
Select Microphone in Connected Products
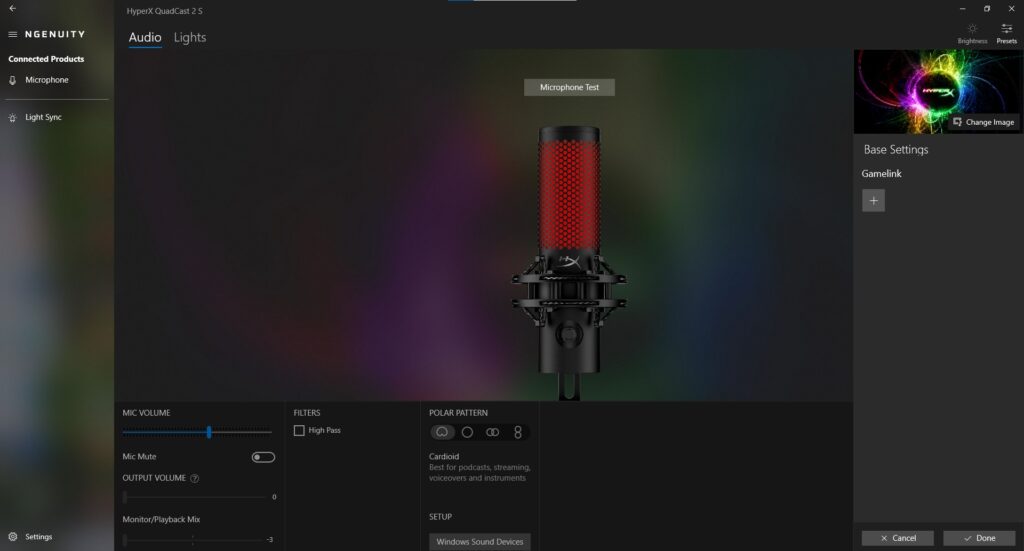pyautogui.click(x=46, y=80)
